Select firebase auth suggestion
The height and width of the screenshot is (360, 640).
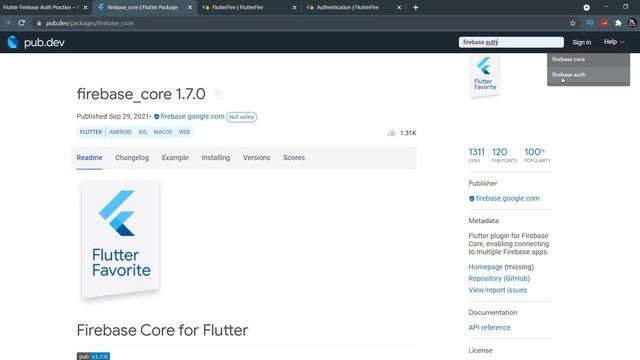point(589,75)
